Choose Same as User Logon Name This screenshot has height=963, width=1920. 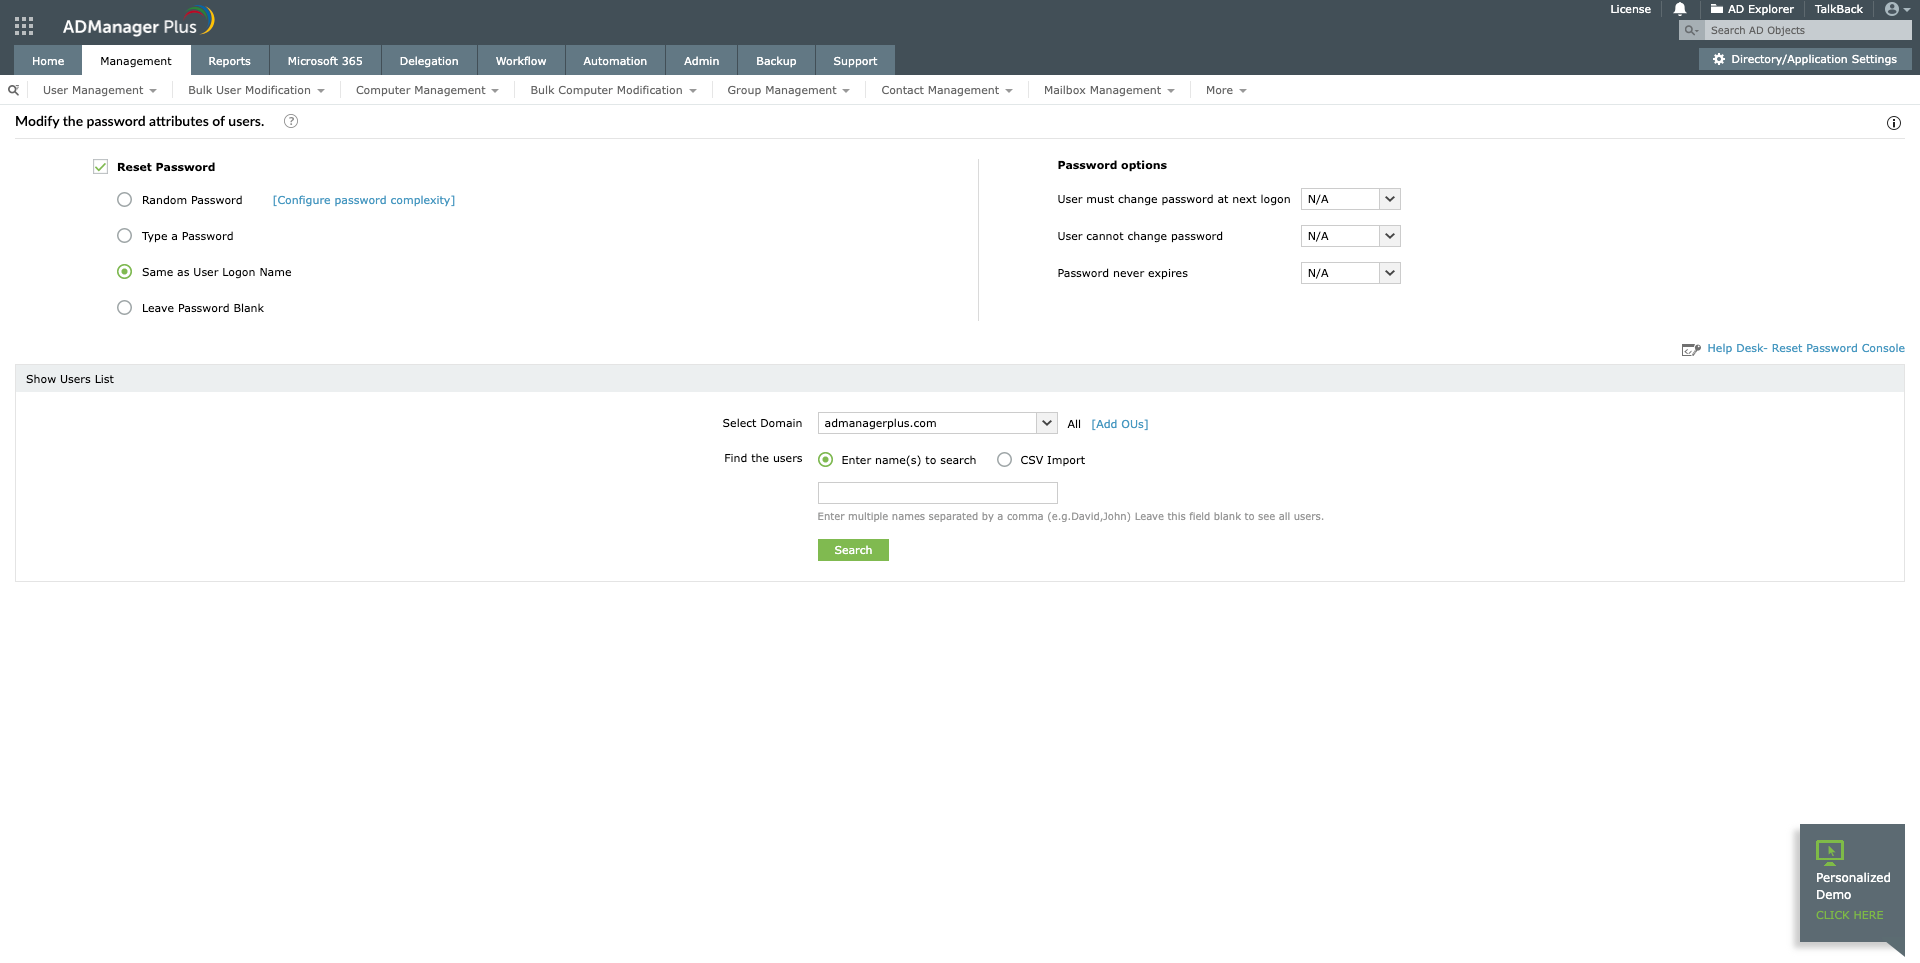124,272
